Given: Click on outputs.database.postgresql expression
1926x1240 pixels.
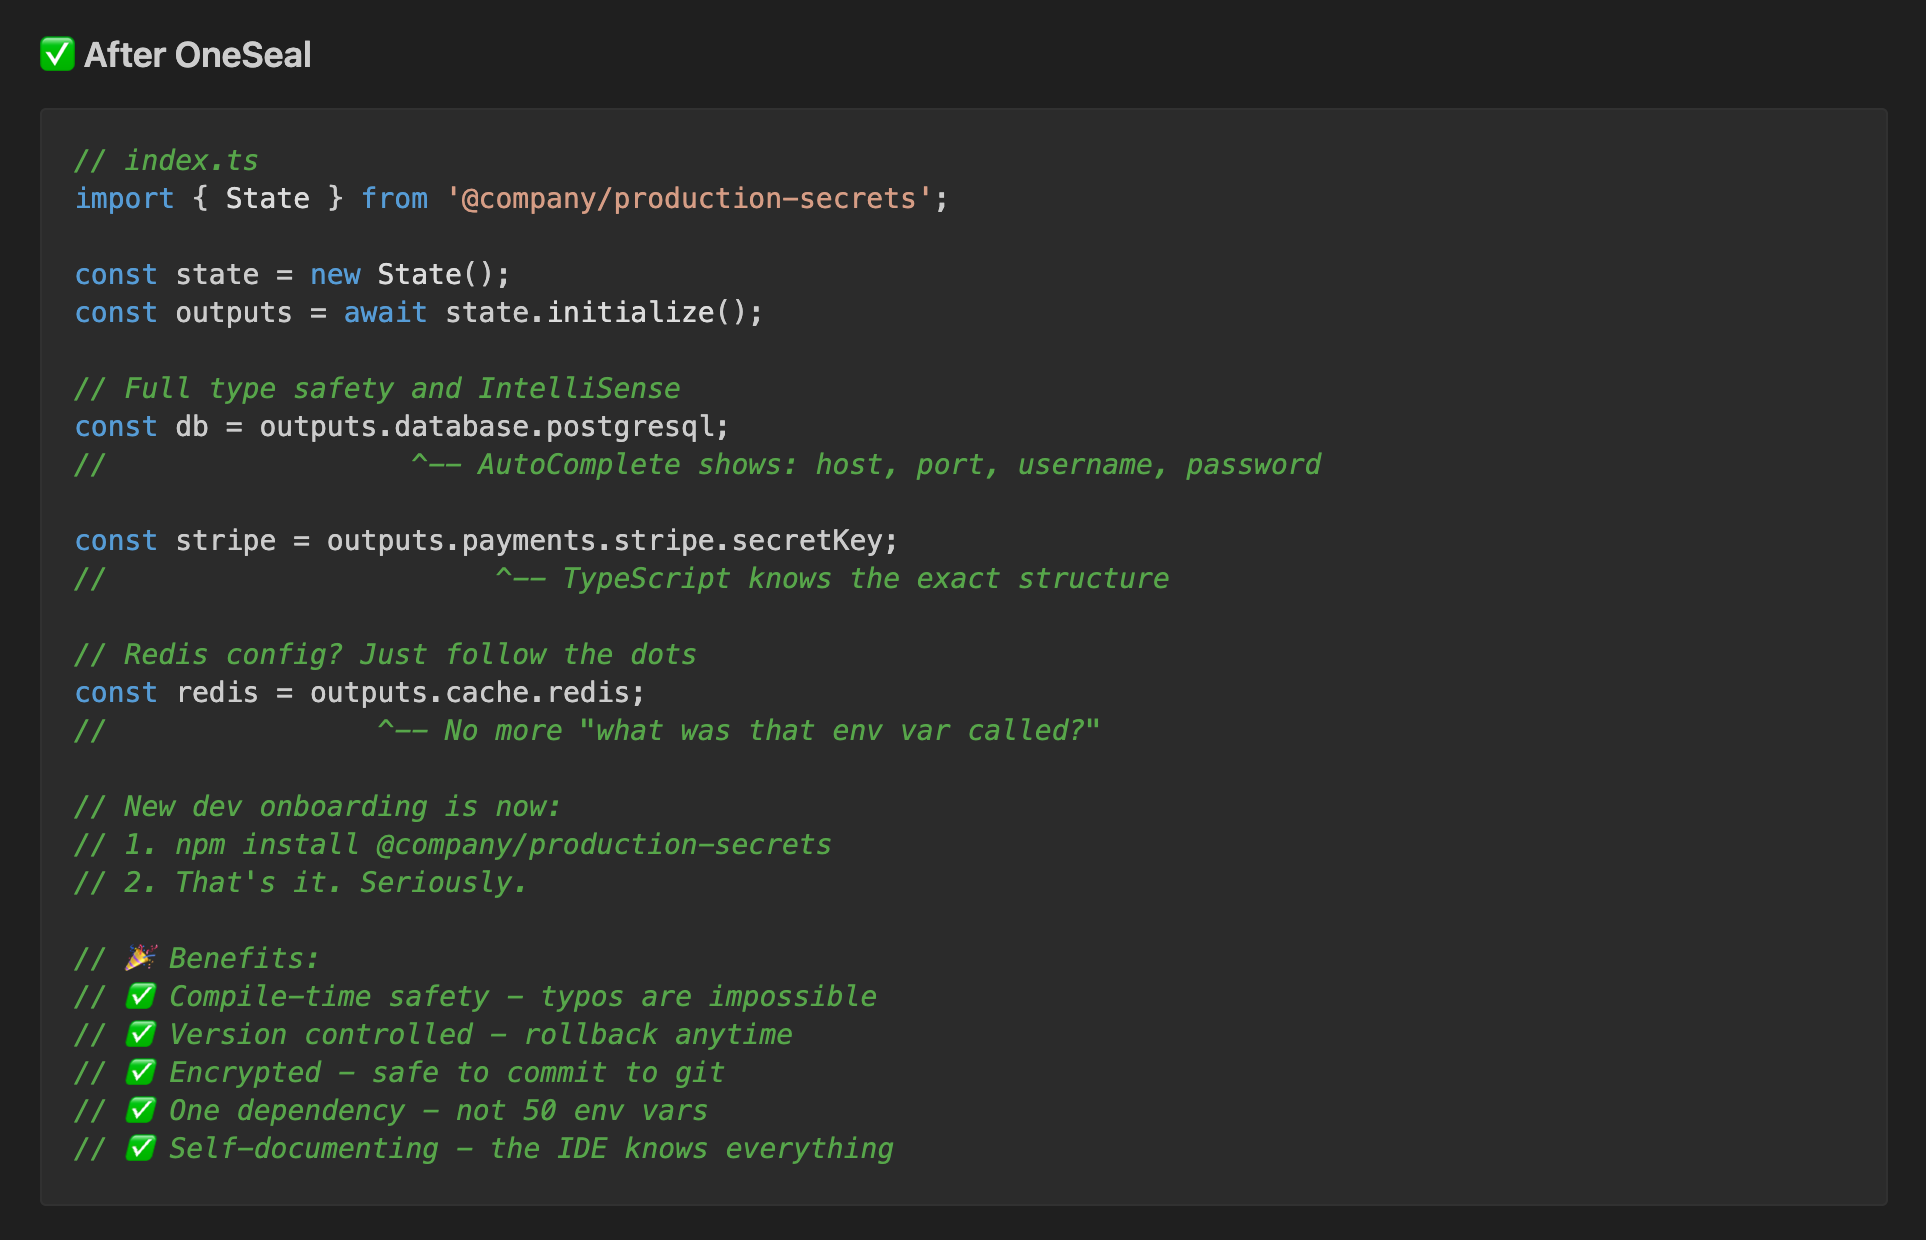Looking at the screenshot, I should (x=486, y=426).
